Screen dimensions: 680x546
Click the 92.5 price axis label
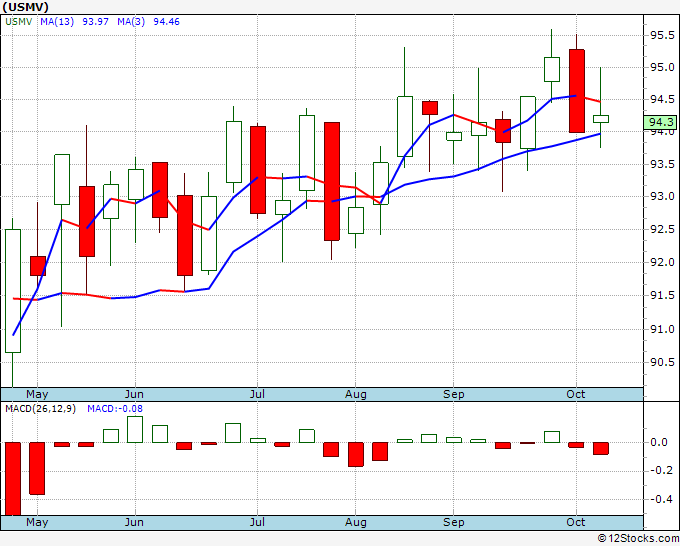(x=662, y=229)
